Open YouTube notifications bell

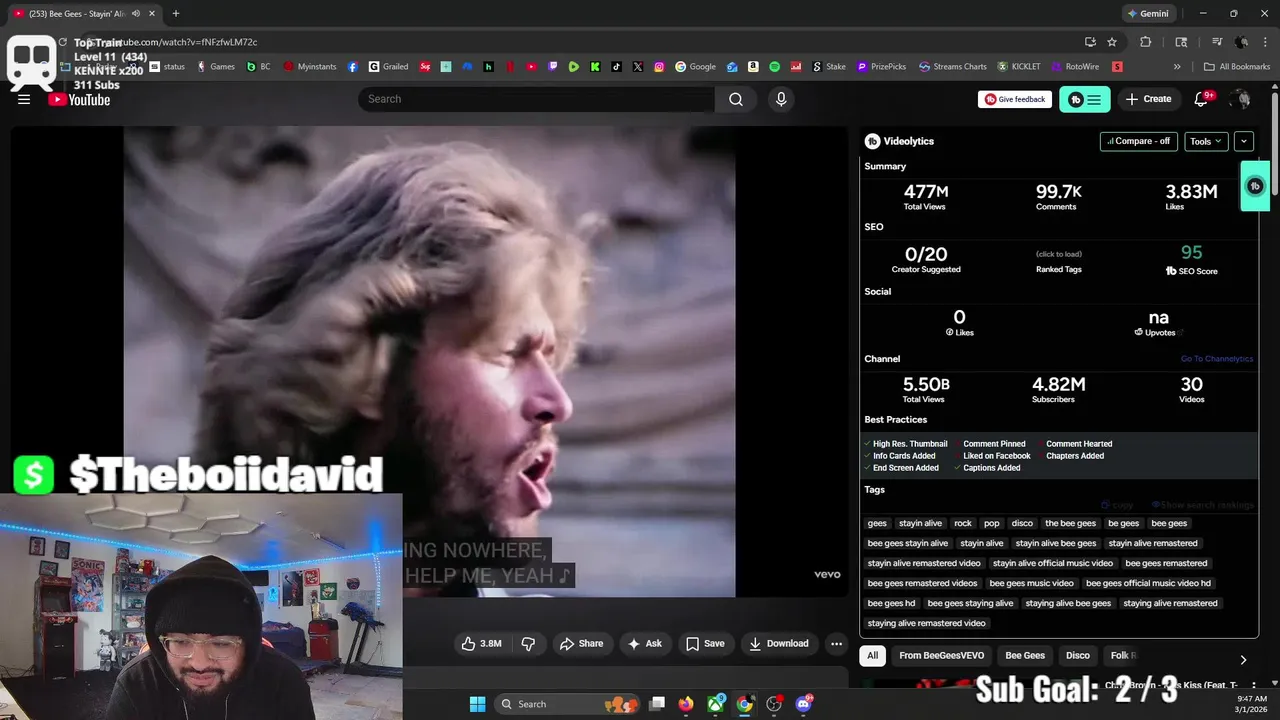1202,99
